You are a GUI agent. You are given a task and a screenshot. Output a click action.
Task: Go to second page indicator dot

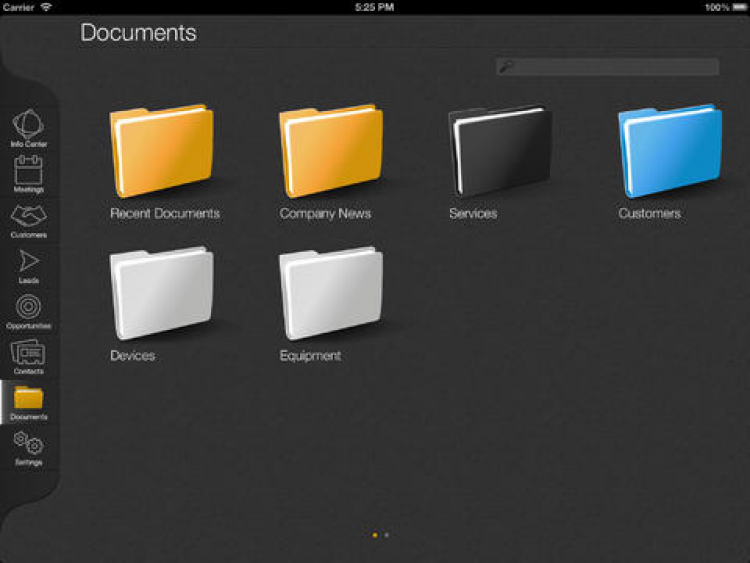pyautogui.click(x=386, y=535)
